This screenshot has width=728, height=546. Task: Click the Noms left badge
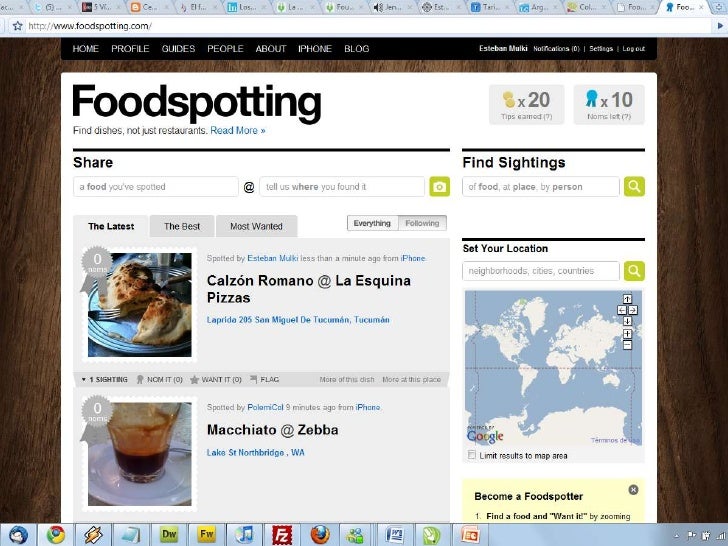click(609, 104)
